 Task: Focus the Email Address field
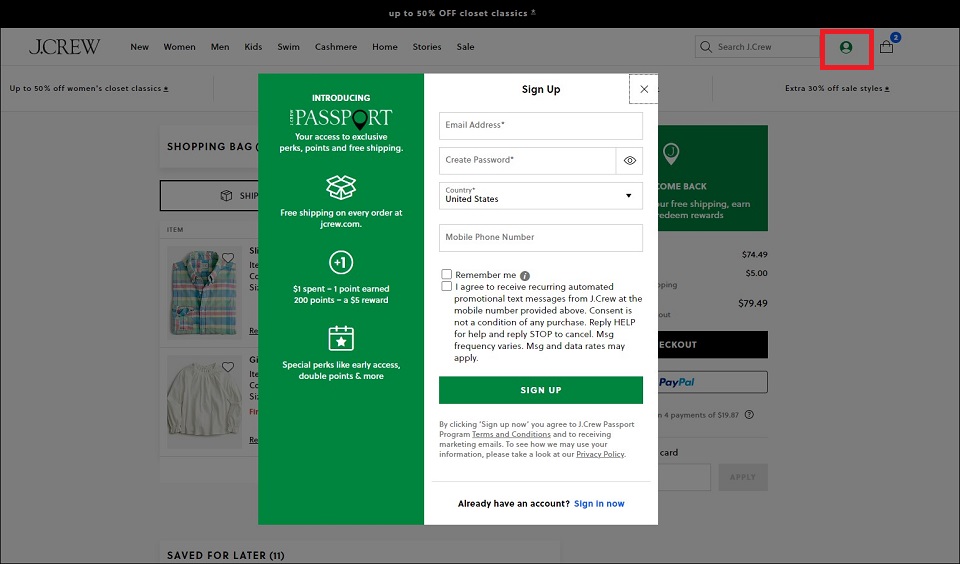point(541,126)
